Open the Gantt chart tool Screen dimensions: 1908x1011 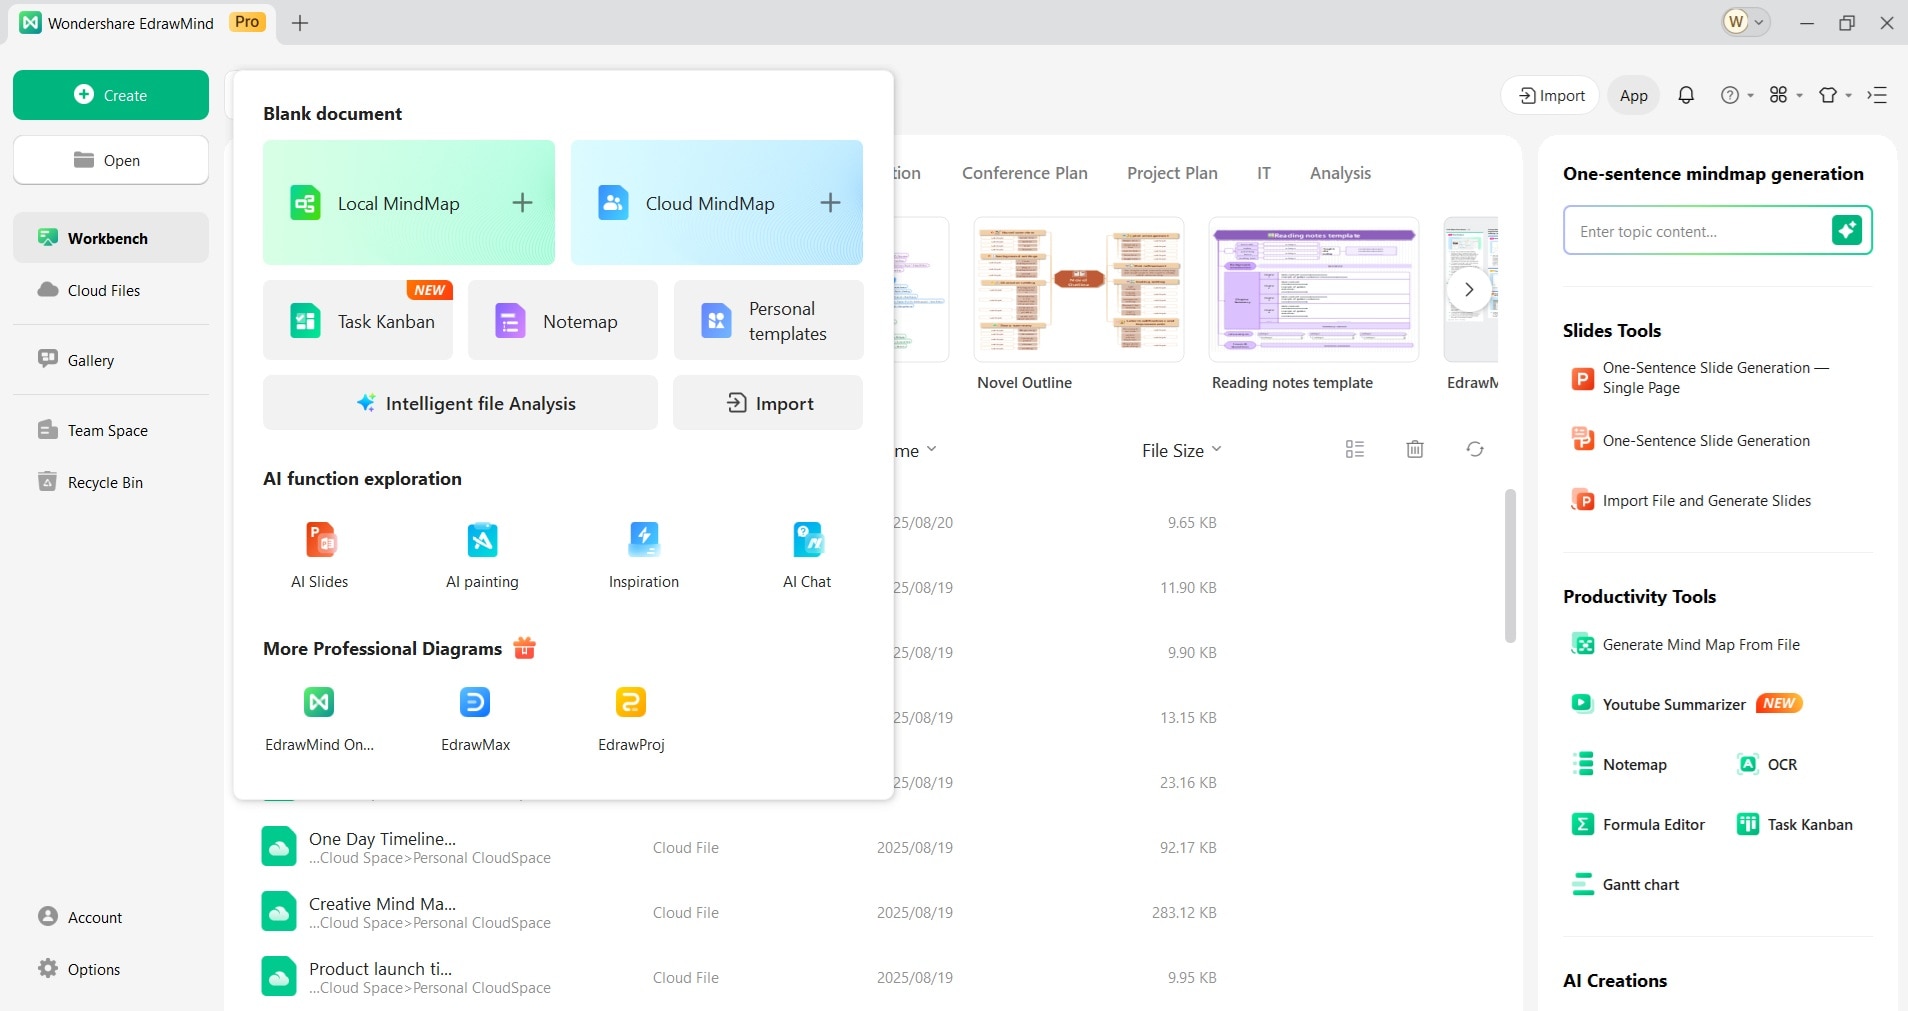click(1625, 884)
